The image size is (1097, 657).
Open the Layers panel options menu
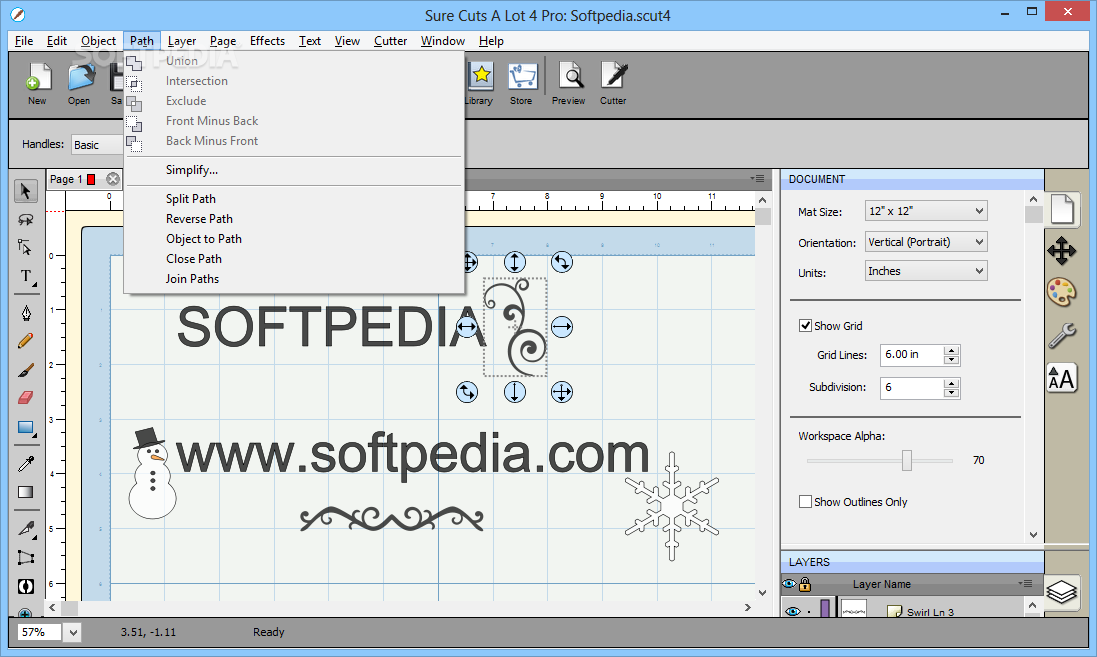[x=1026, y=584]
